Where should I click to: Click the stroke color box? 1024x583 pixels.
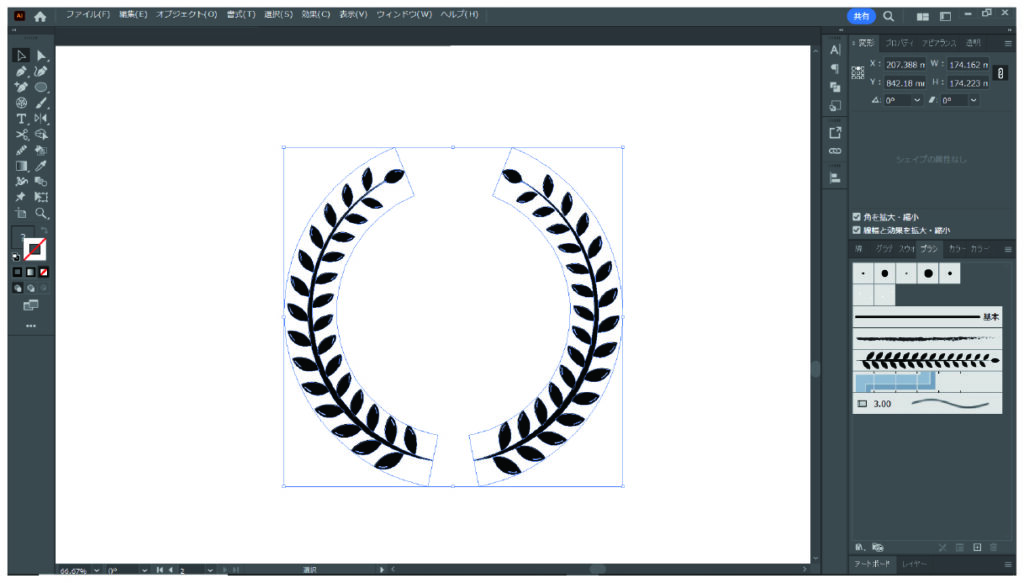[x=35, y=249]
